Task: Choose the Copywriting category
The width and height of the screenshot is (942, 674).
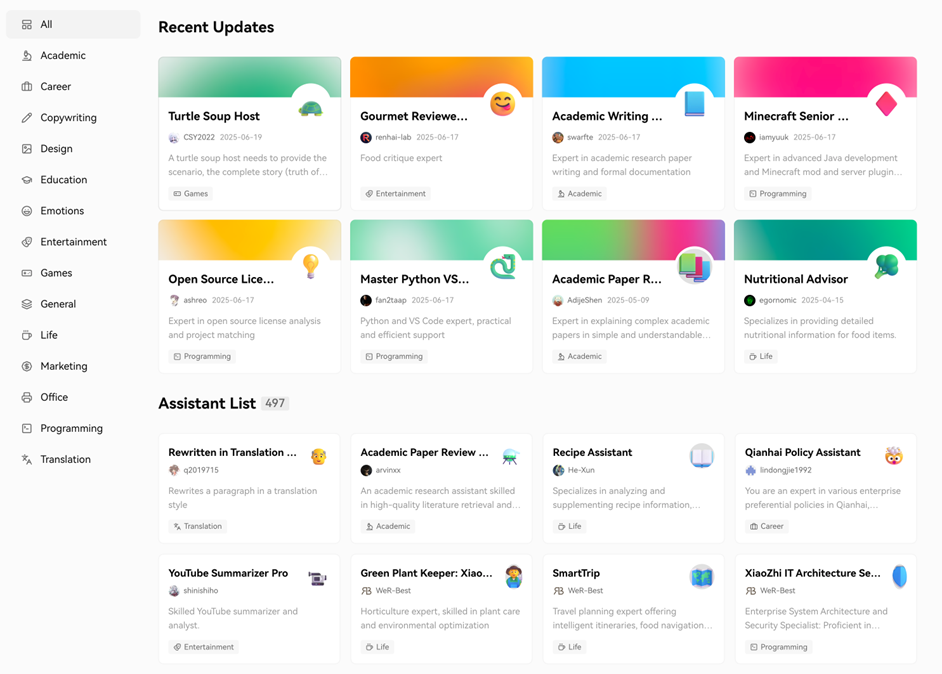Action: coord(68,118)
